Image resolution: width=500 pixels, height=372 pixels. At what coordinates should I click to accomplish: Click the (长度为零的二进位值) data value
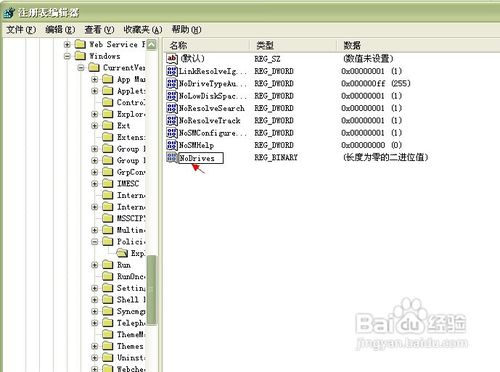click(385, 157)
